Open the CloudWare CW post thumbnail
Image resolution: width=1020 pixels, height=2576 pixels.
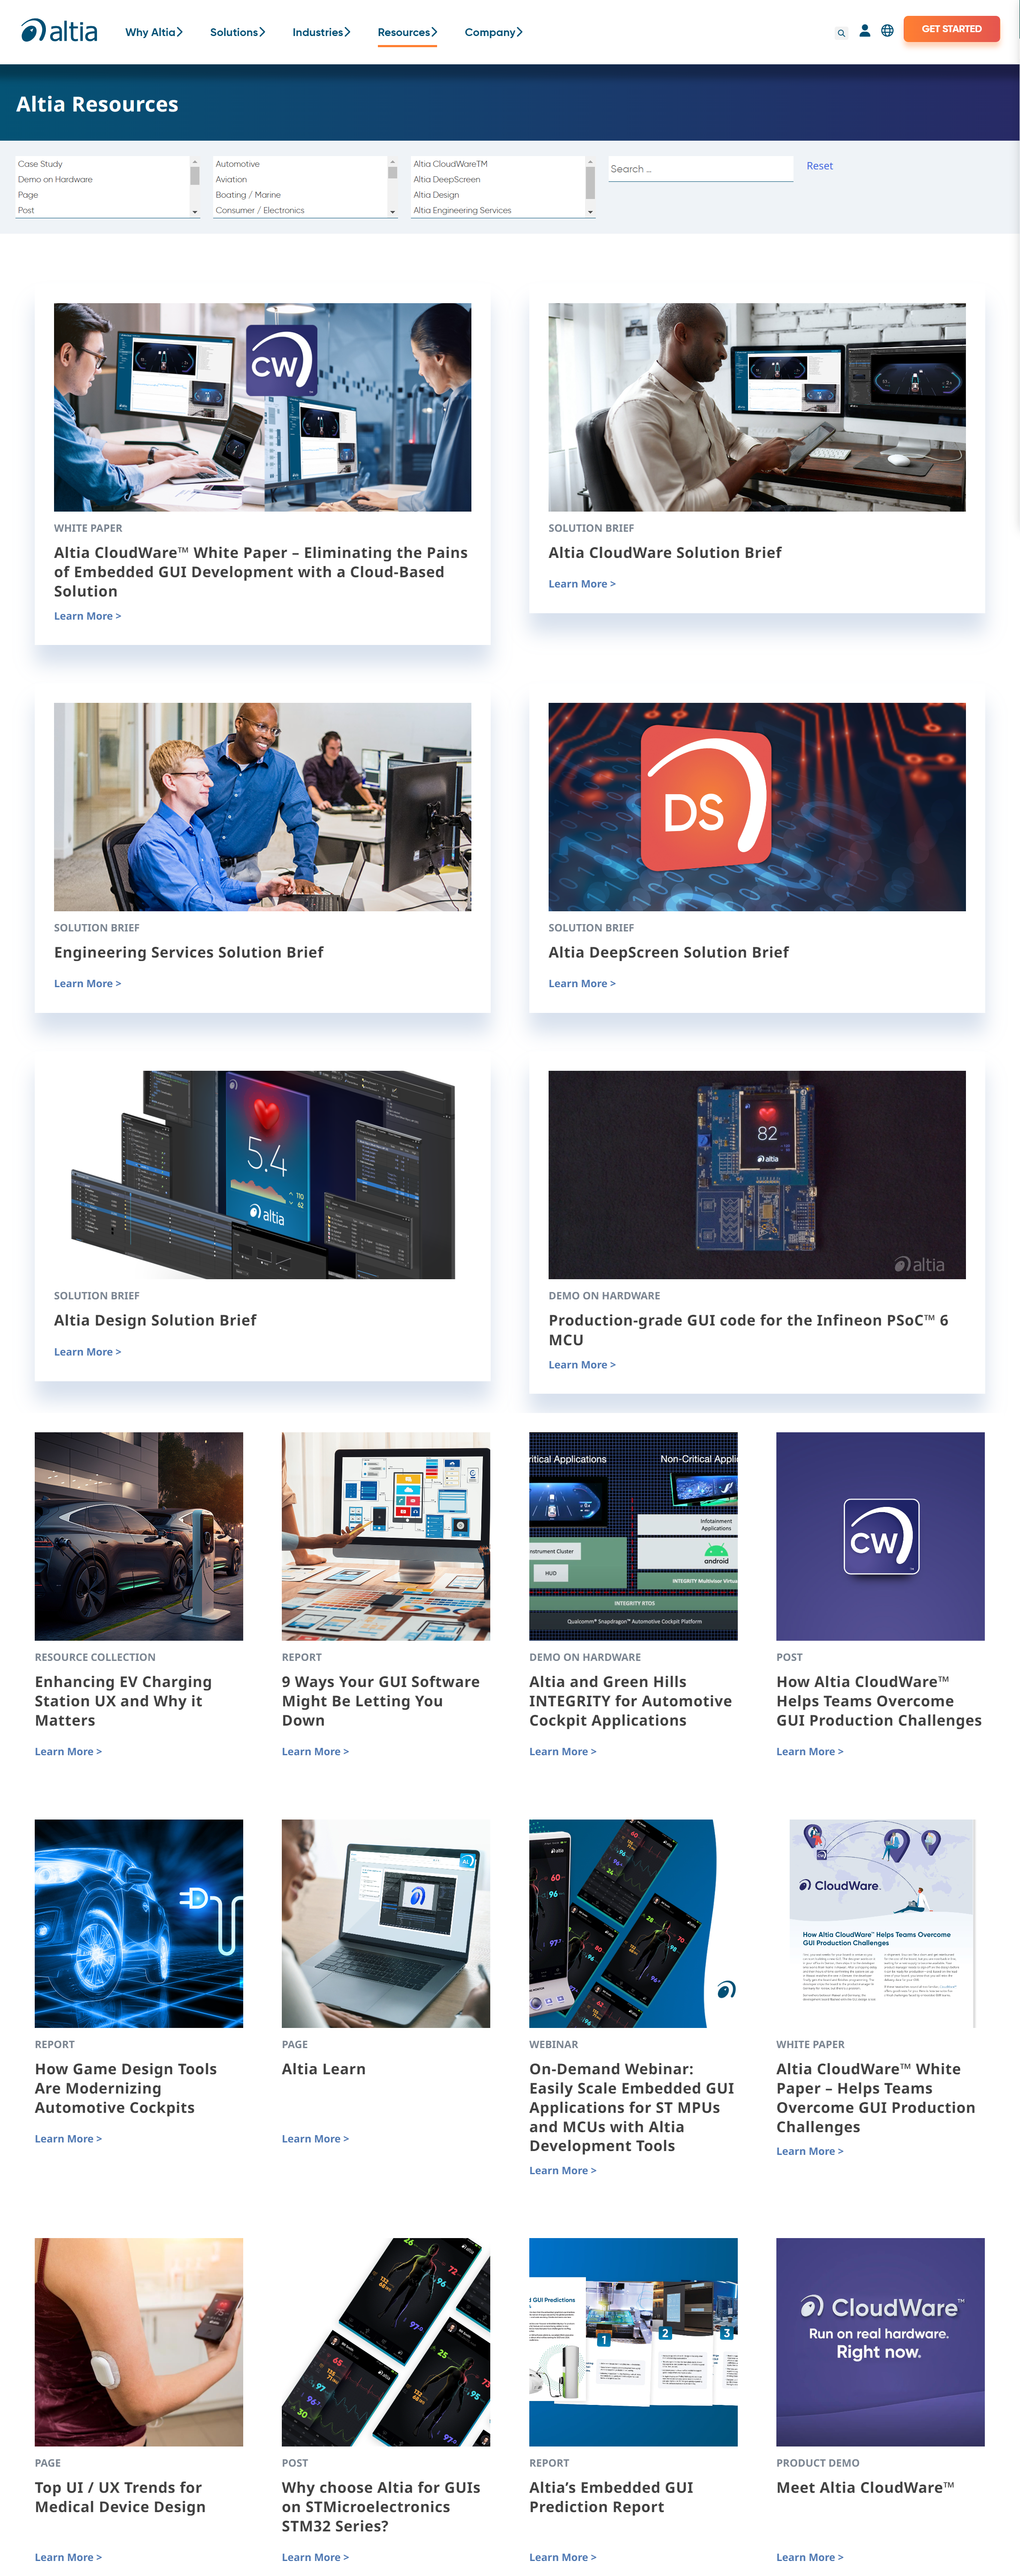click(x=880, y=1536)
